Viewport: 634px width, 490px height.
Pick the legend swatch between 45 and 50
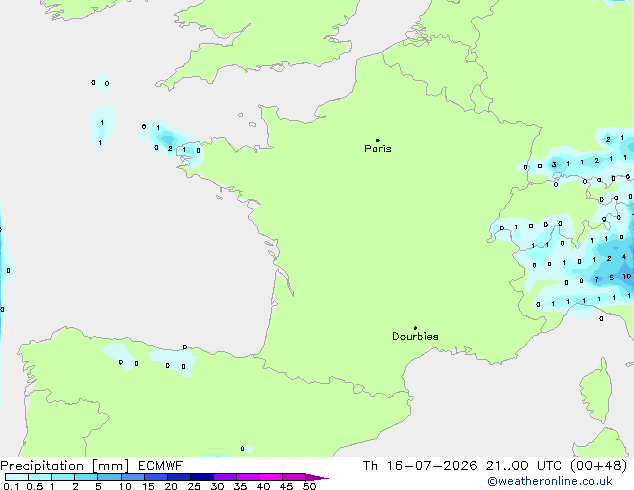294,477
